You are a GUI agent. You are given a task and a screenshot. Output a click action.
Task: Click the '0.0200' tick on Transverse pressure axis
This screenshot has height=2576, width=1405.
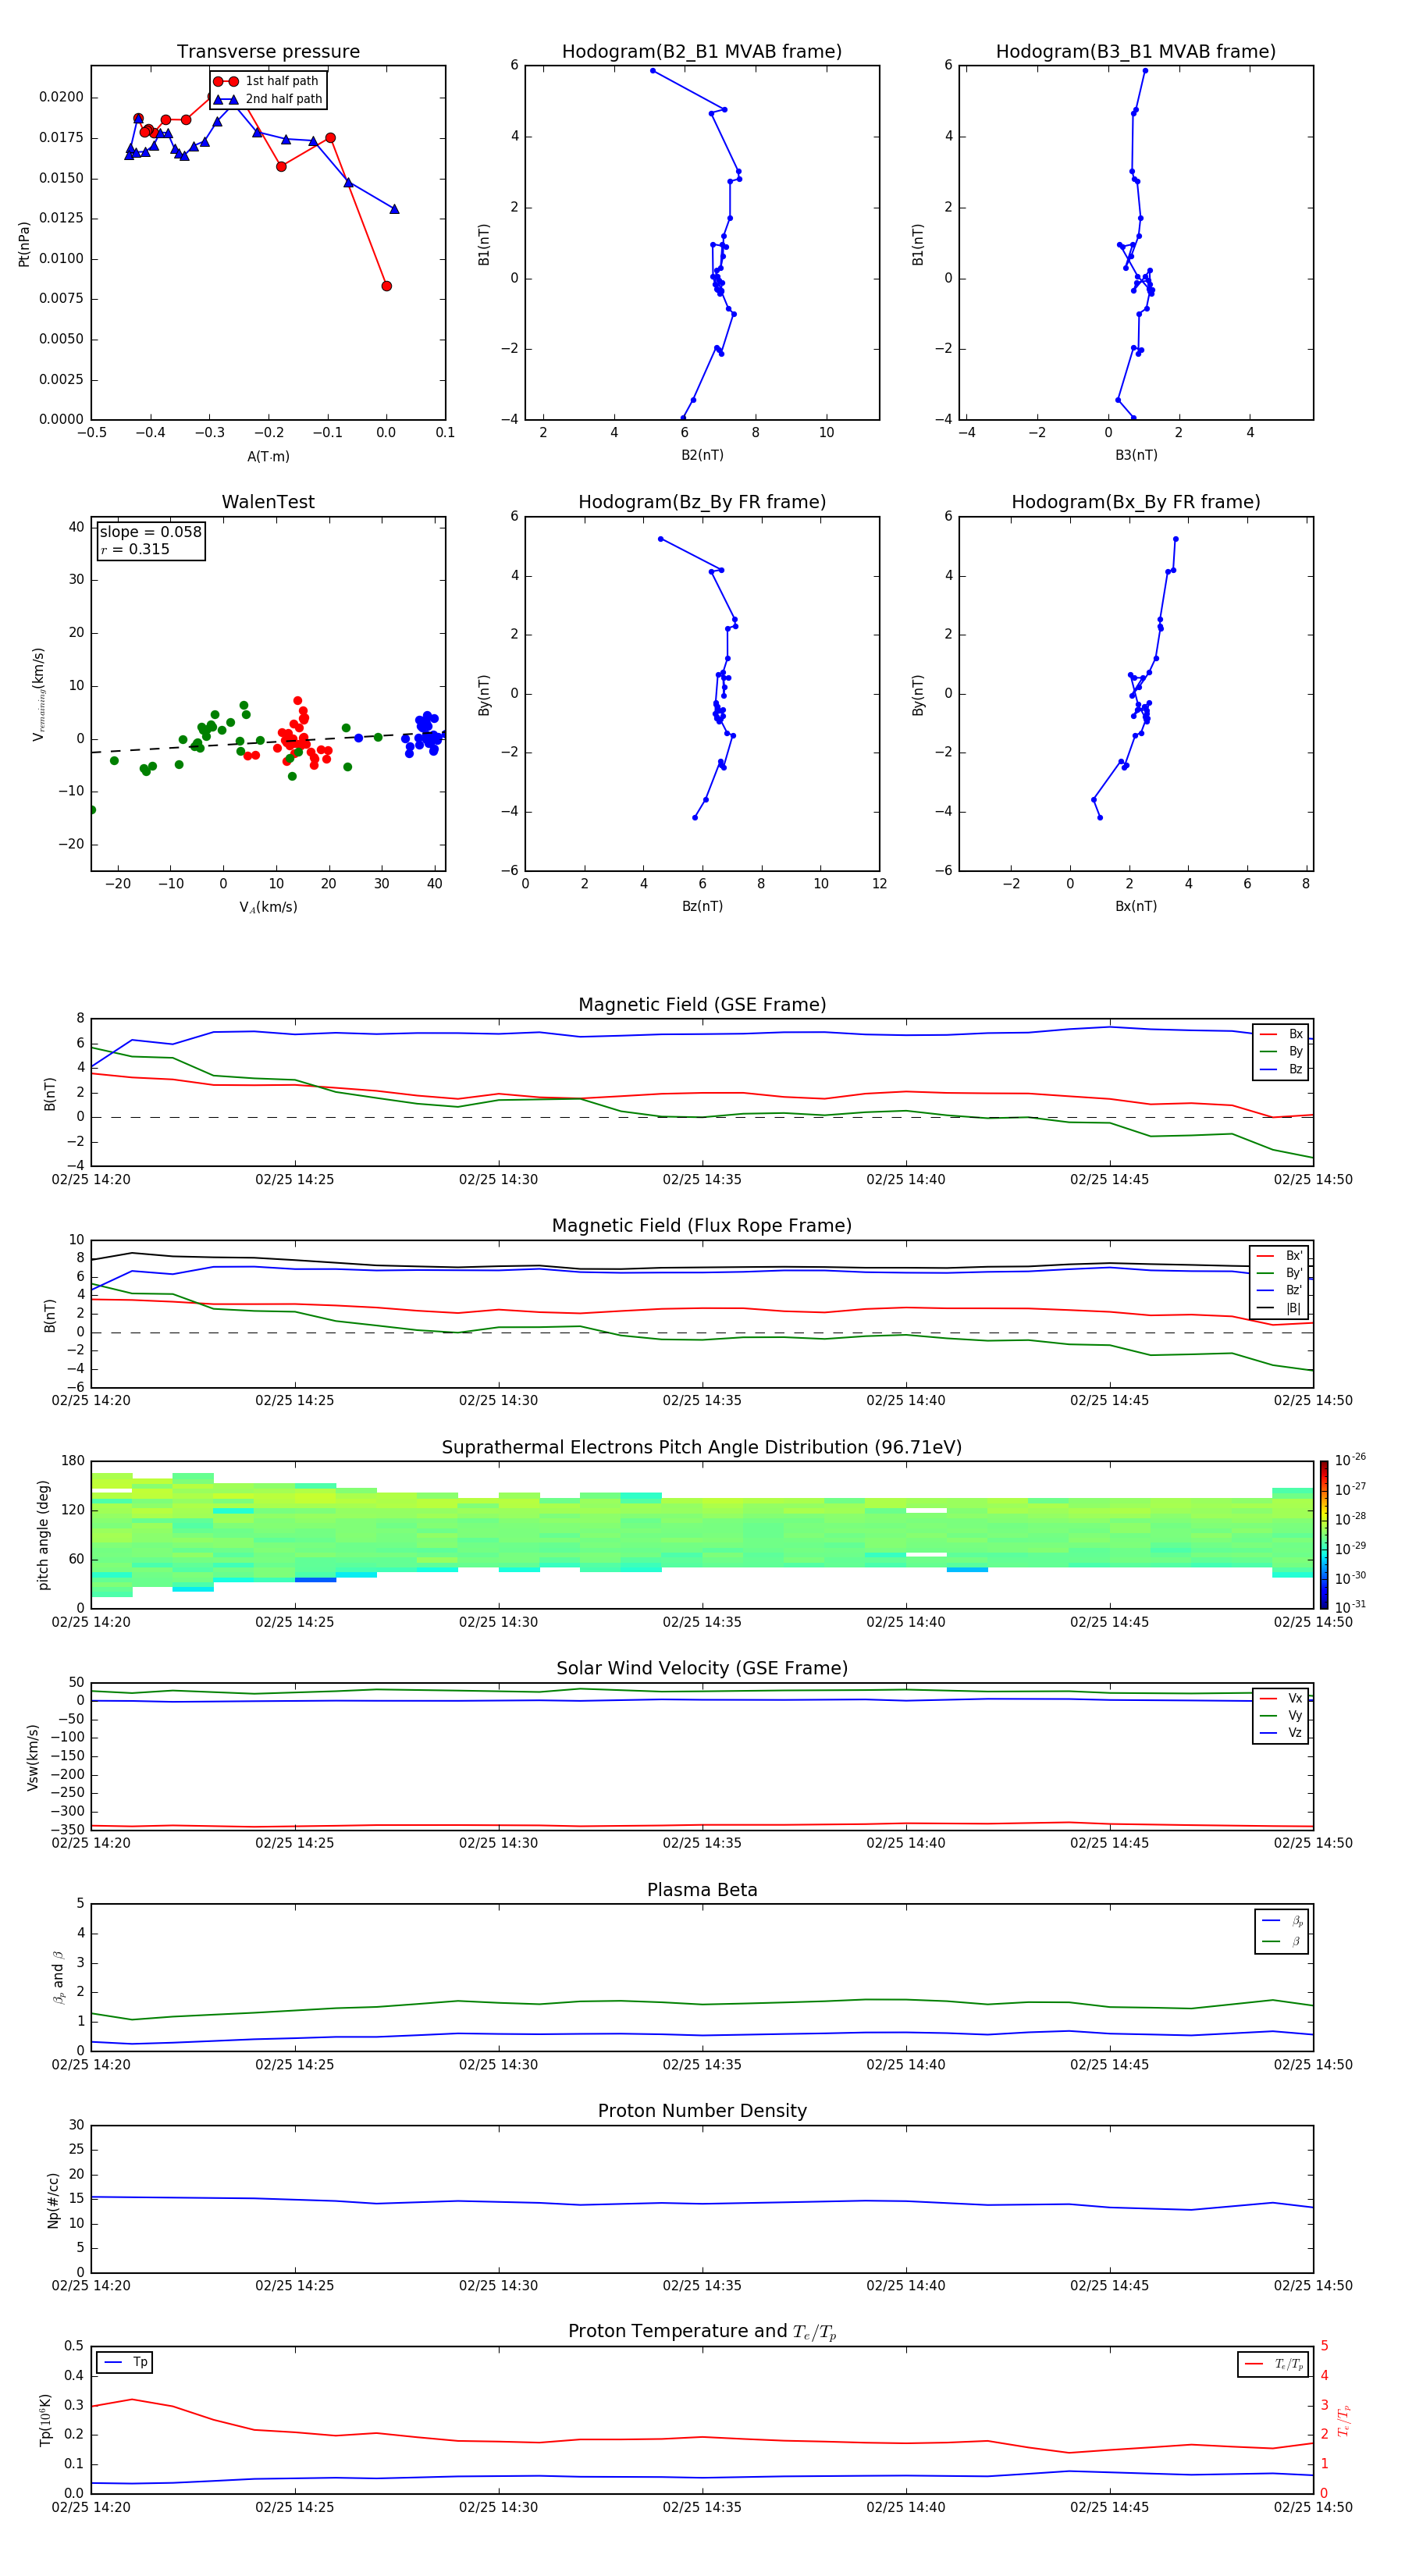61,97
